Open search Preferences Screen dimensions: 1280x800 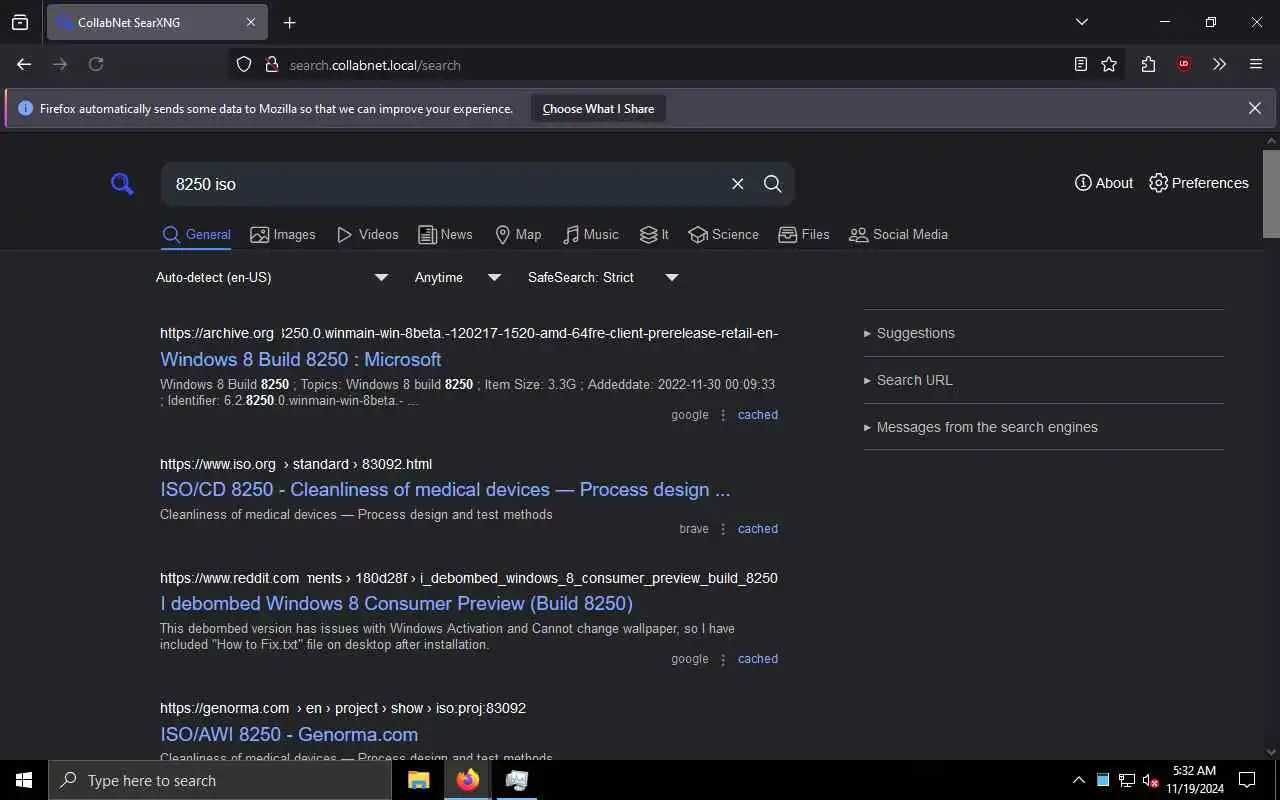1199,183
